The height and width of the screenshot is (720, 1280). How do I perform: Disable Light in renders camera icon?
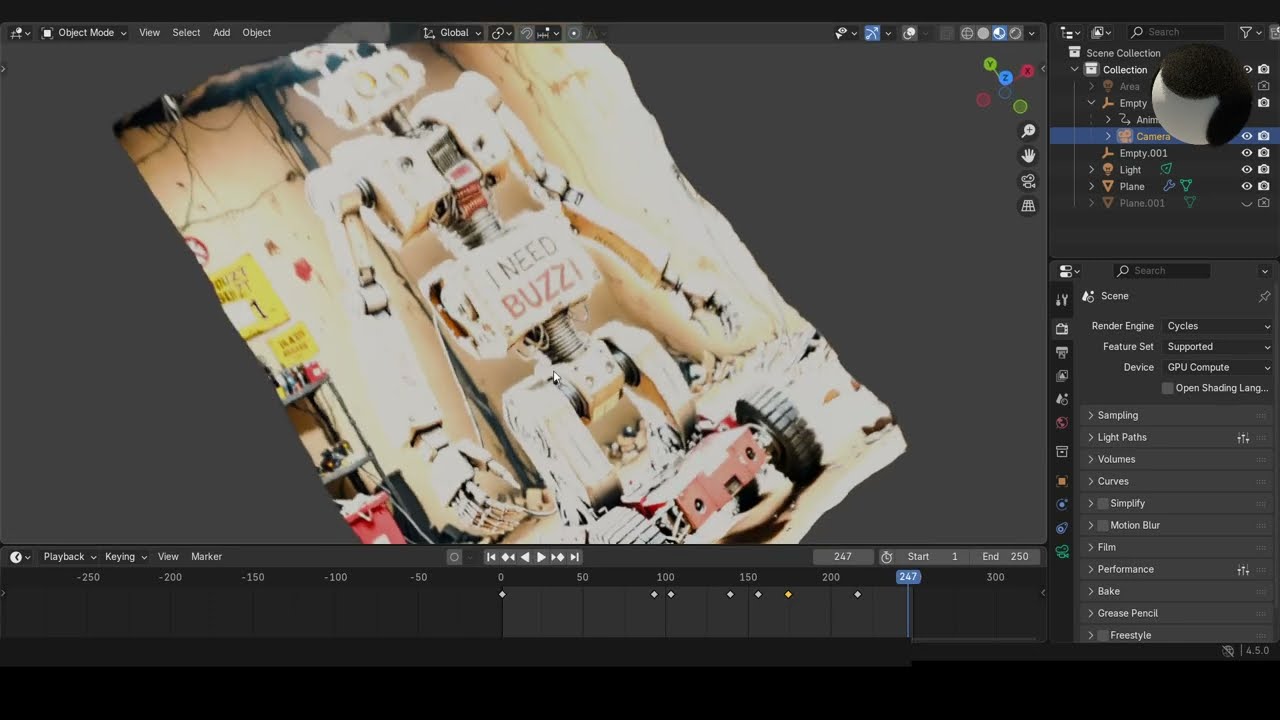pyautogui.click(x=1264, y=170)
